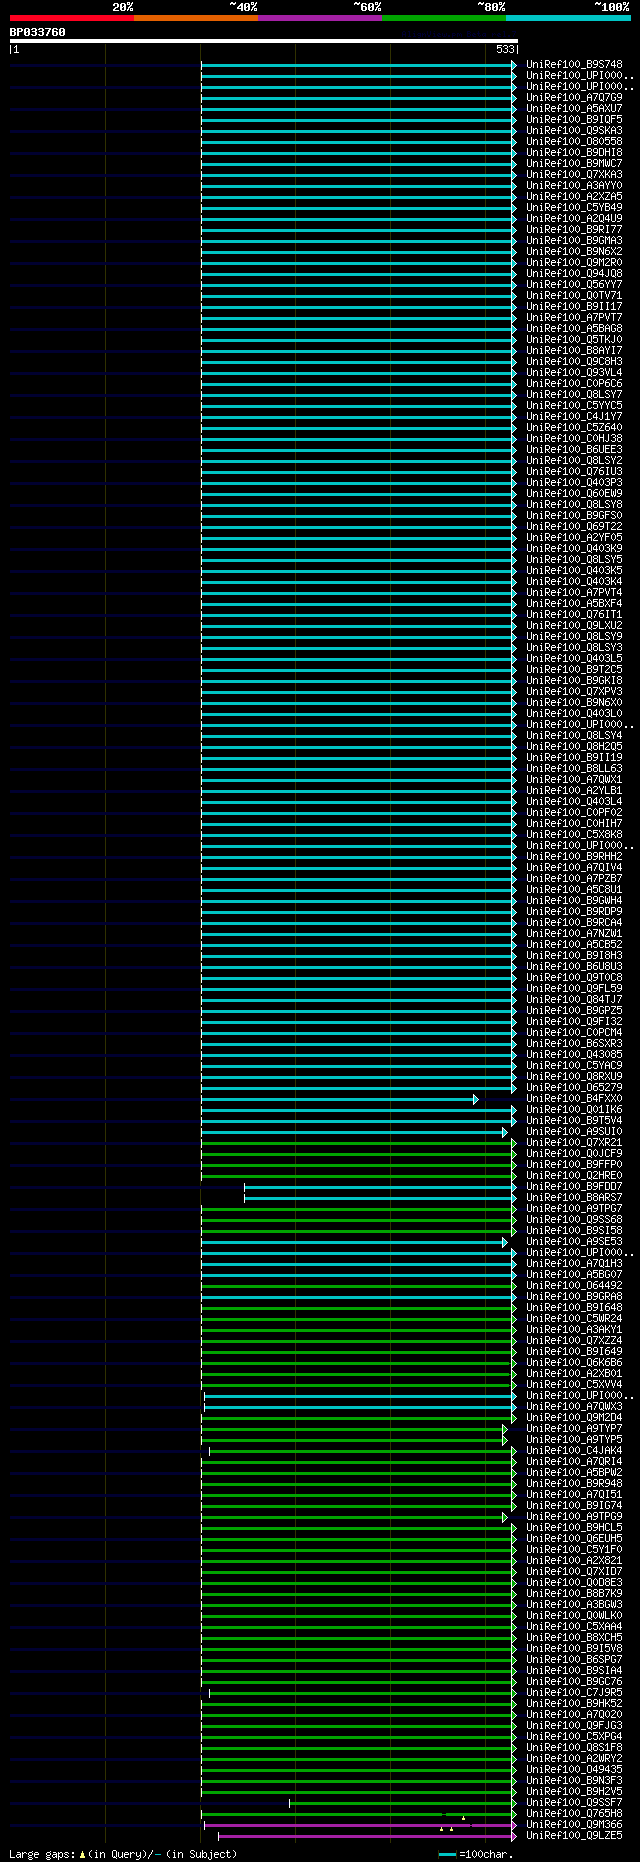This screenshot has height=1862, width=640.
Task: Choose the UniRef100_C4JAK4 entry
Action: click(574, 1451)
